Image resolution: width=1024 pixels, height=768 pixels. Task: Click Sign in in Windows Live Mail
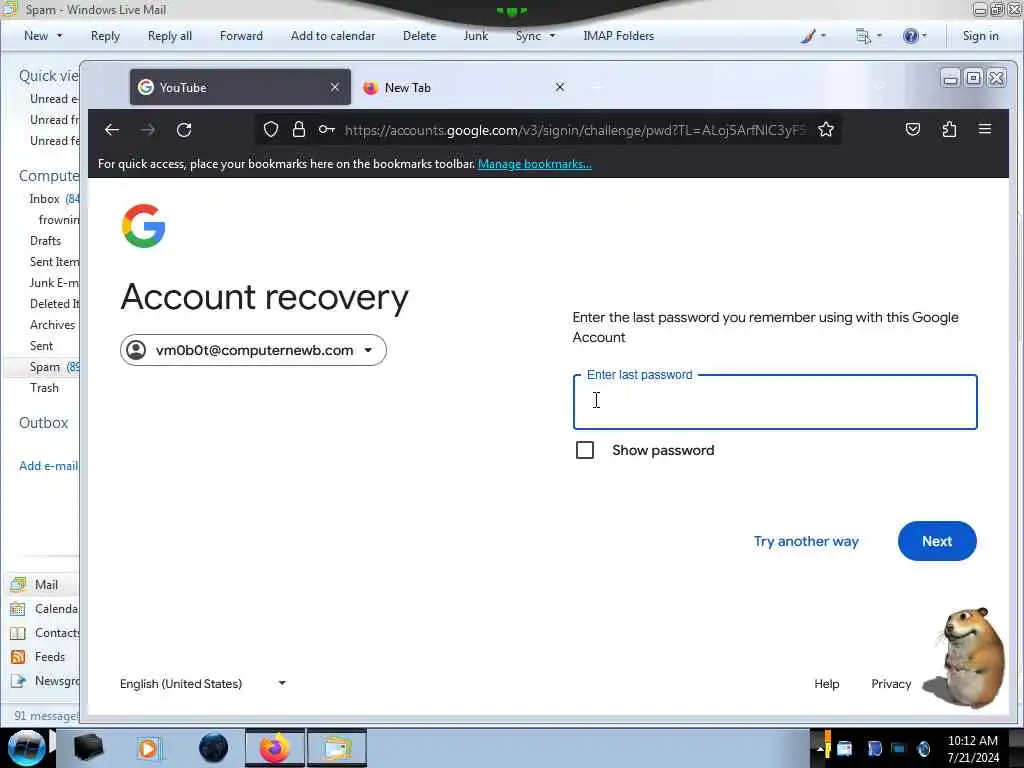tap(980, 36)
